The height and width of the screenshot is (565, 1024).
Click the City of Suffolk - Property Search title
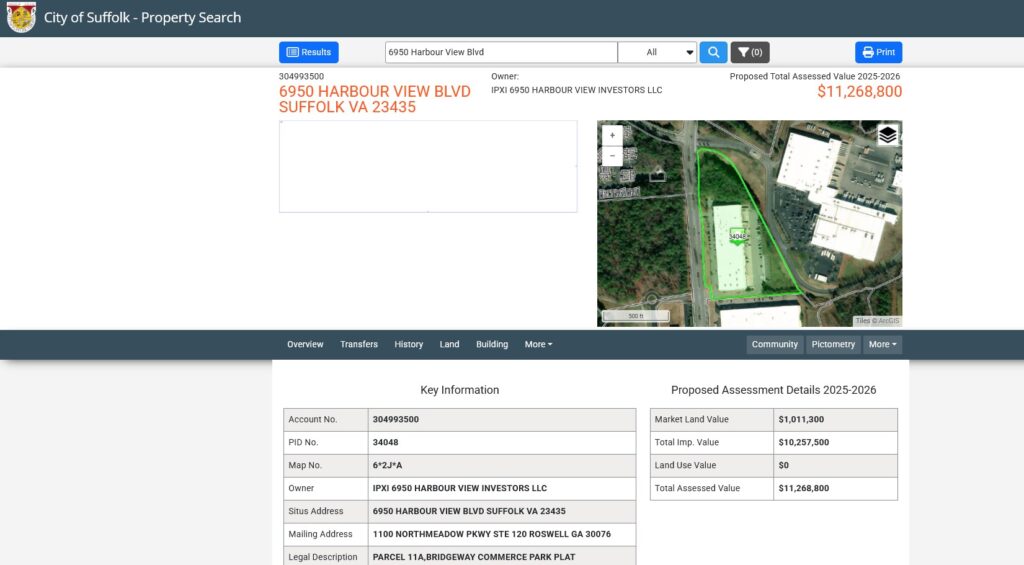(x=142, y=18)
